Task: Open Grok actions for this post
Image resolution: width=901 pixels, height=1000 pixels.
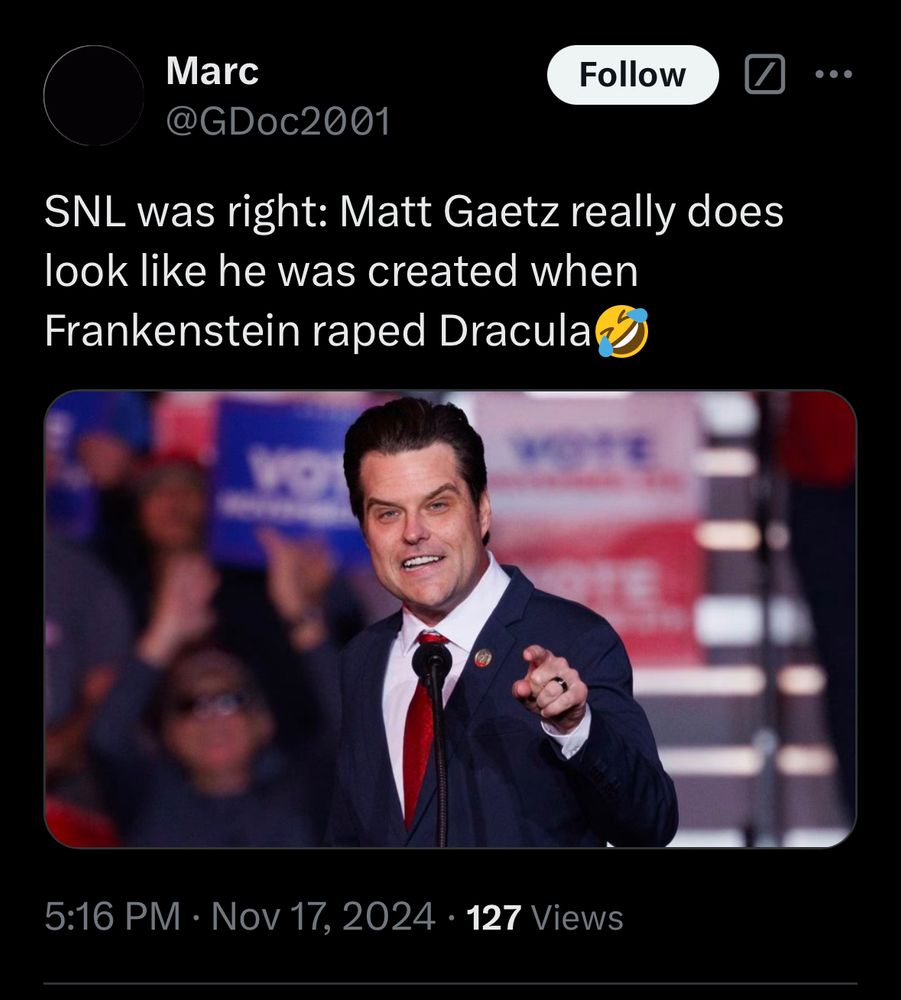Action: [x=768, y=74]
